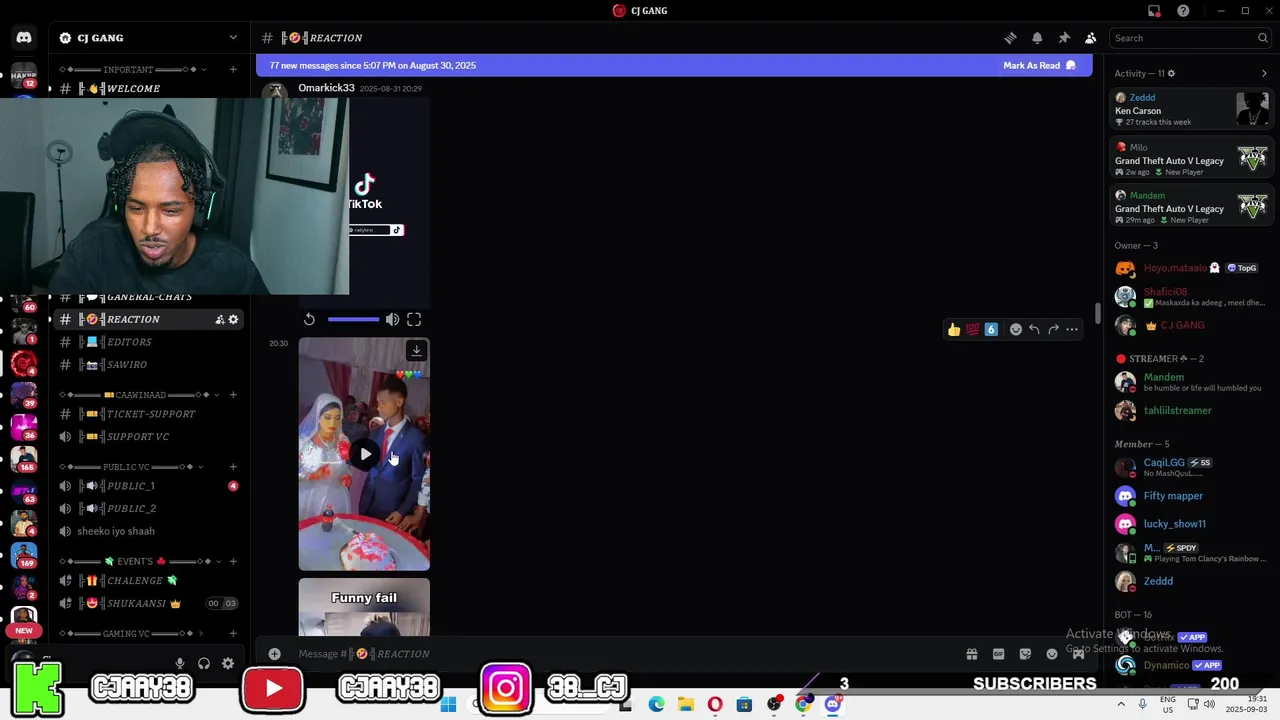Select the REACTION channel
Image resolution: width=1280 pixels, height=720 pixels.
(133, 319)
